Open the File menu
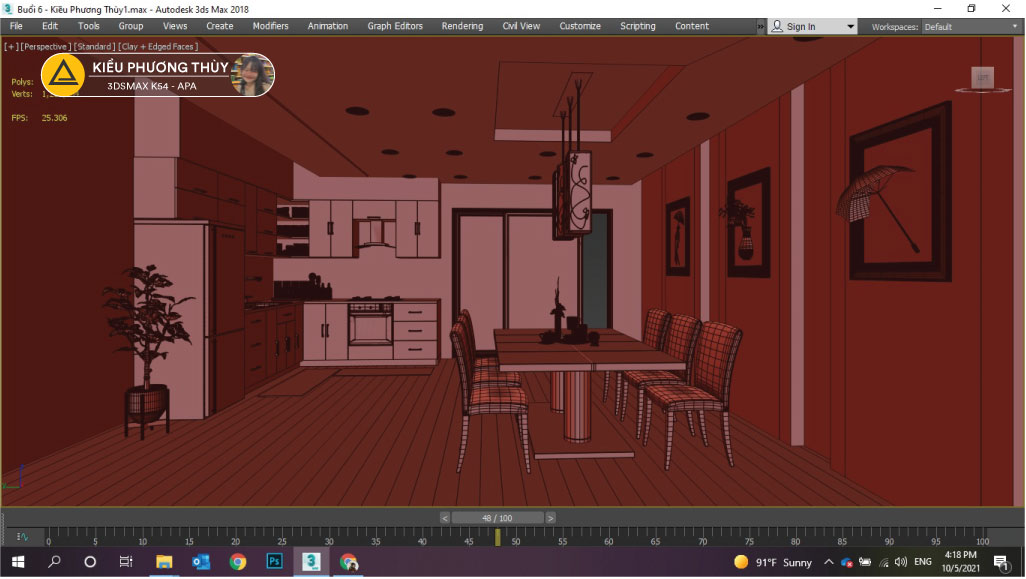The height and width of the screenshot is (579, 1026). [x=16, y=26]
